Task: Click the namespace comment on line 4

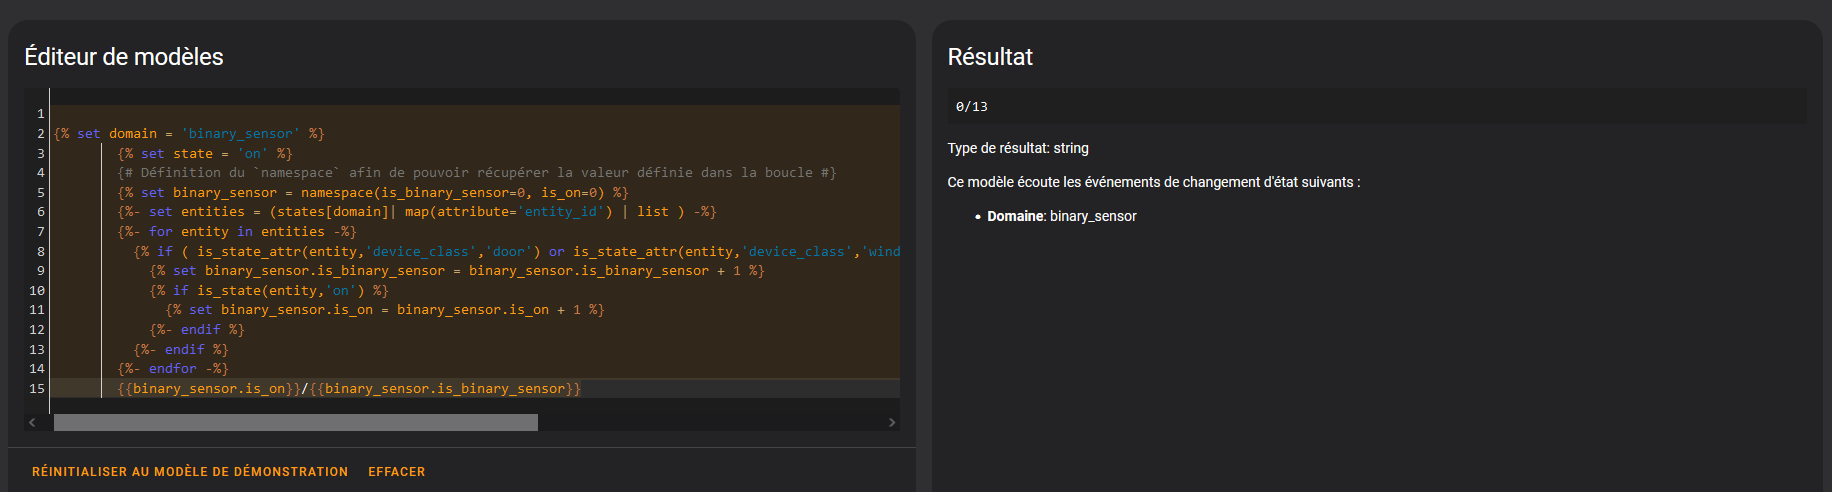Action: [x=476, y=173]
